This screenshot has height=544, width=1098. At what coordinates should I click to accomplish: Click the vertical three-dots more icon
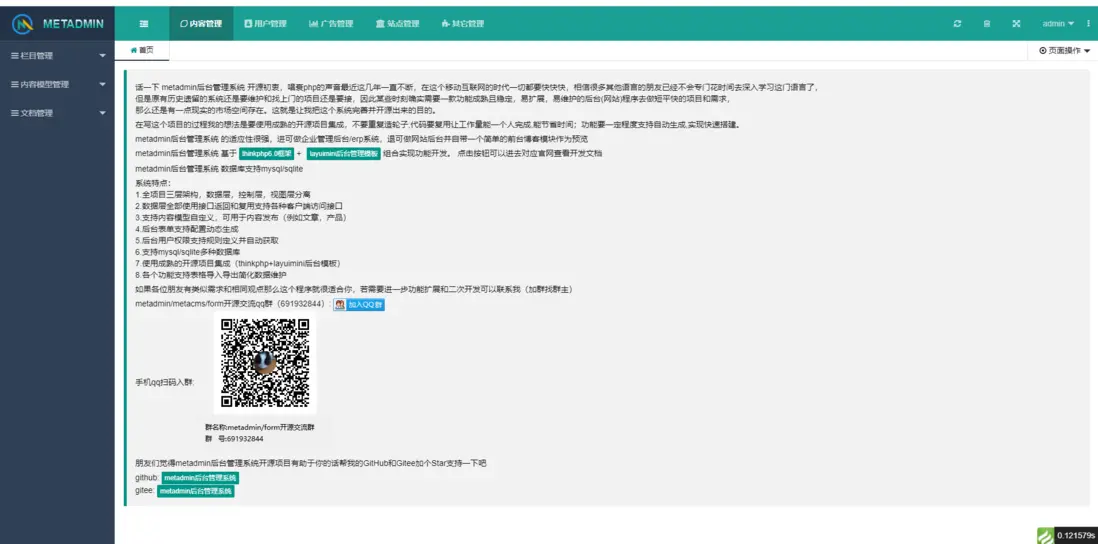[1088, 24]
